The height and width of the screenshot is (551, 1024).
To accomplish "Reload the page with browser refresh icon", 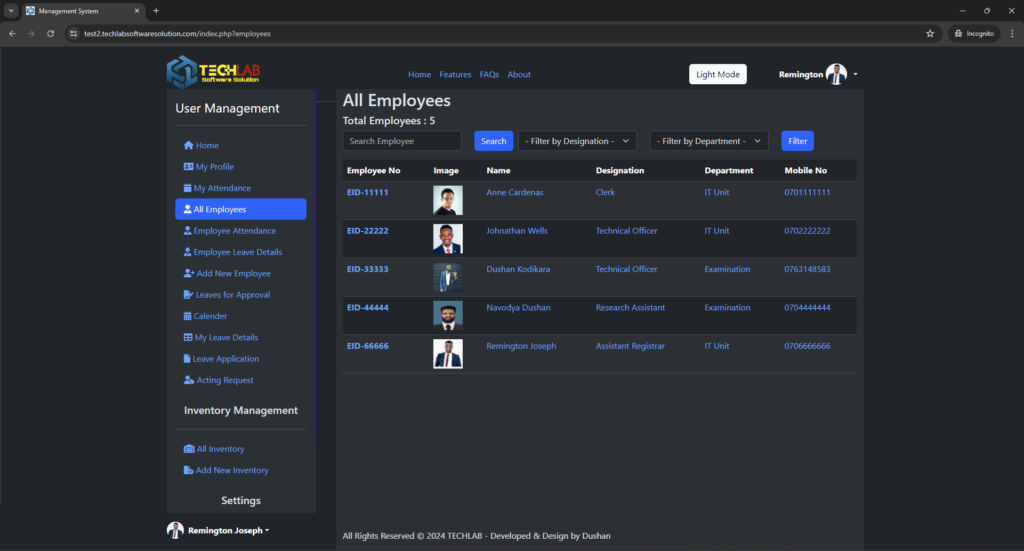I will click(x=50, y=33).
